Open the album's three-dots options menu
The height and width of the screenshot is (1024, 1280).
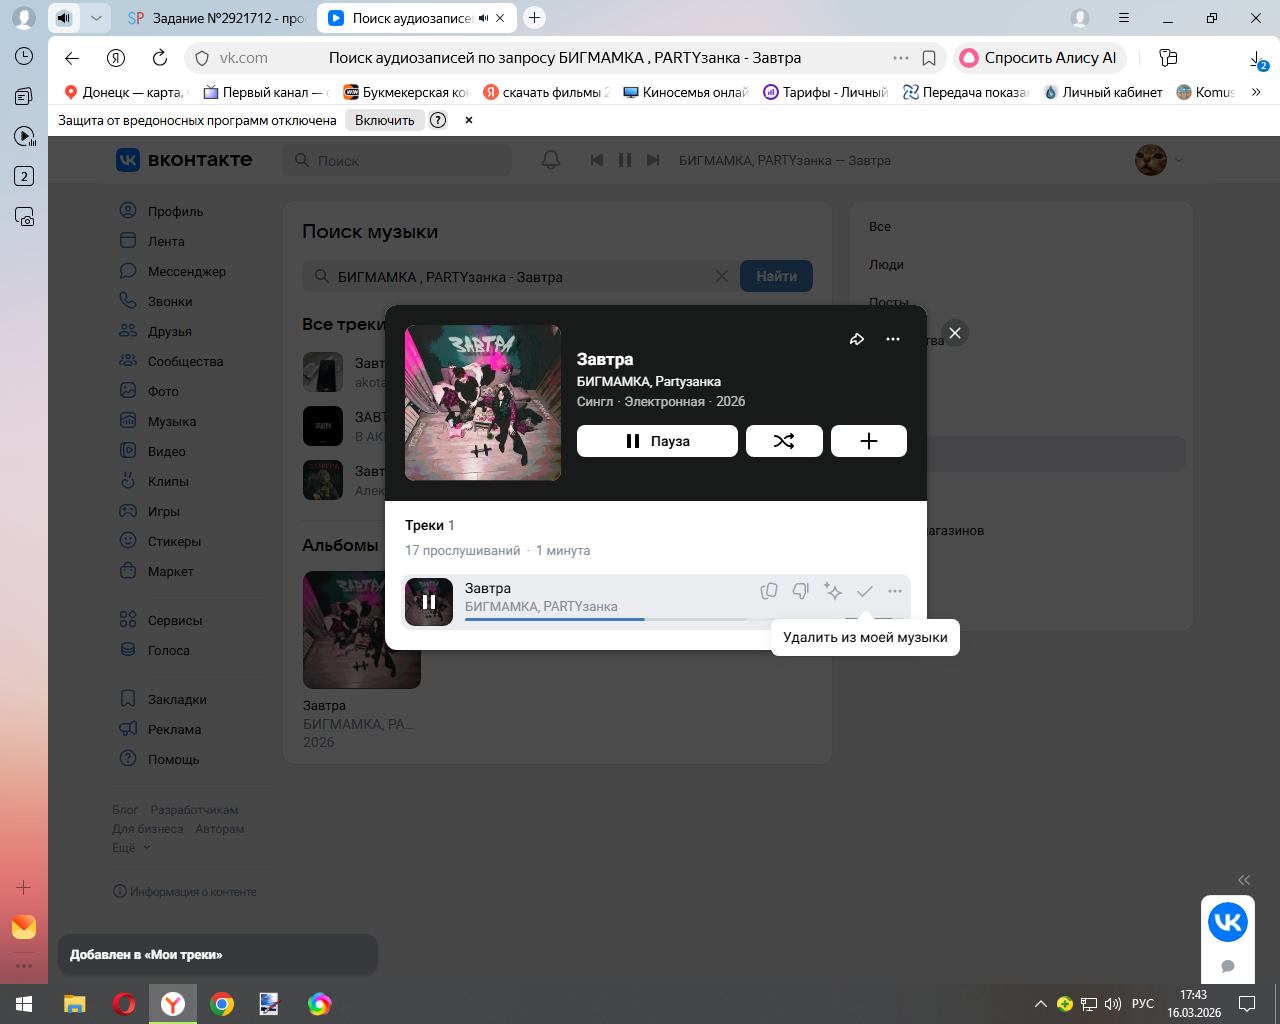(893, 339)
